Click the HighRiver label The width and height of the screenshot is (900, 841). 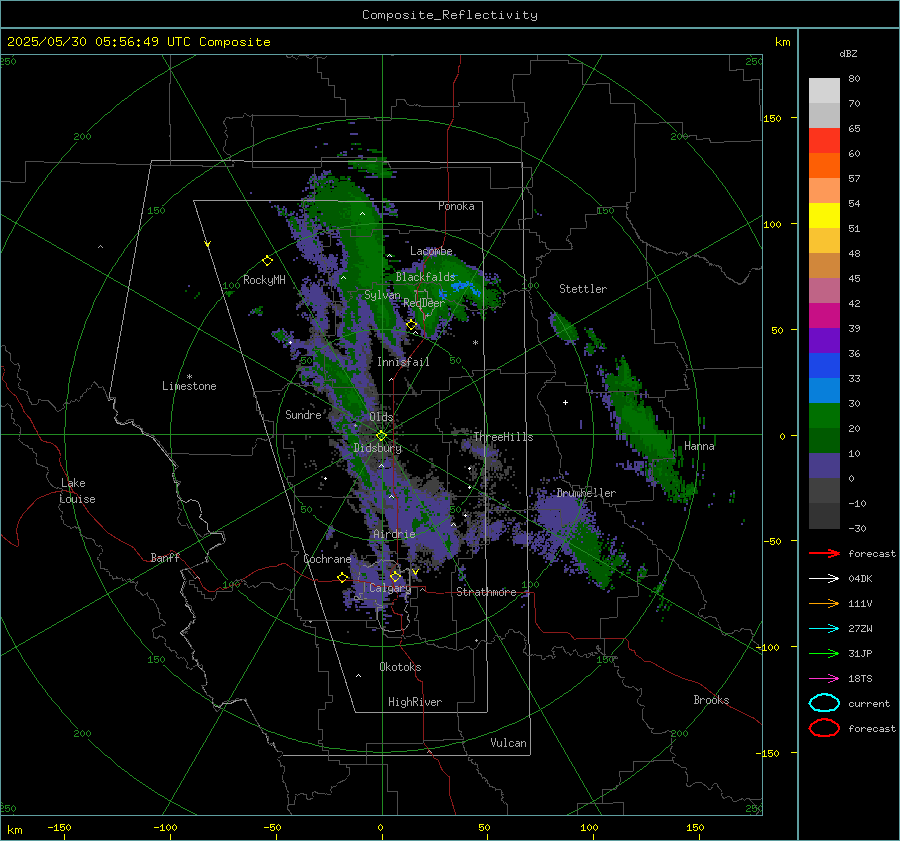pos(414,702)
